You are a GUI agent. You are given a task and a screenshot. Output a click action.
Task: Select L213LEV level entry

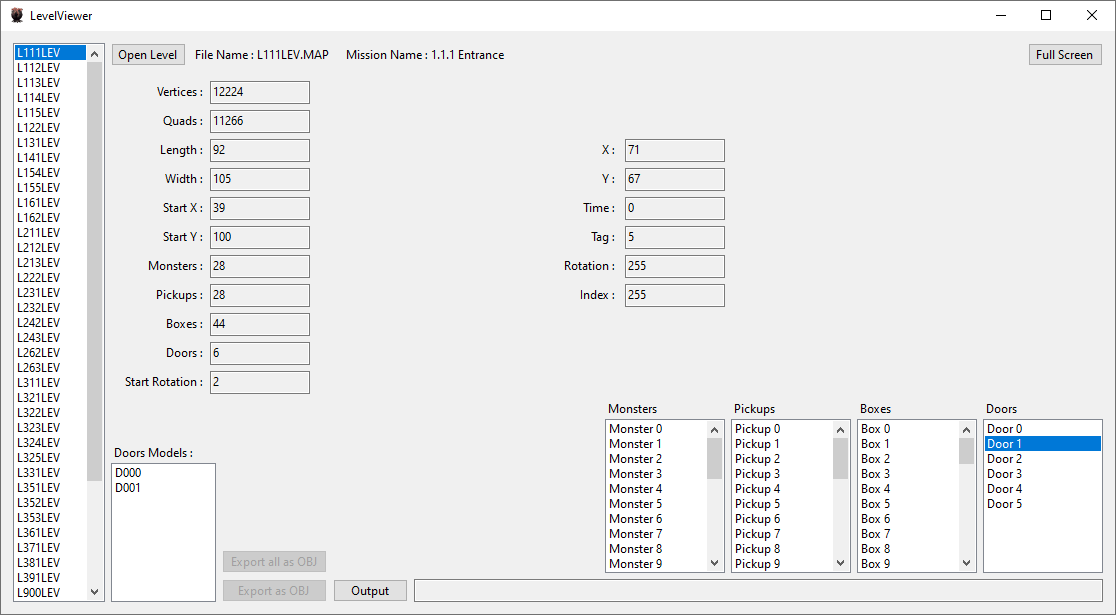click(x=51, y=263)
